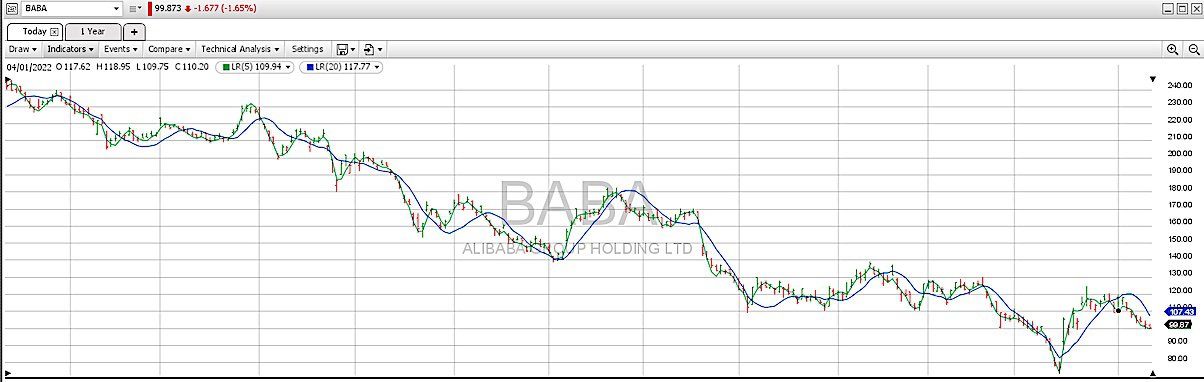
Task: Click the save chart disk icon
Action: pos(342,48)
